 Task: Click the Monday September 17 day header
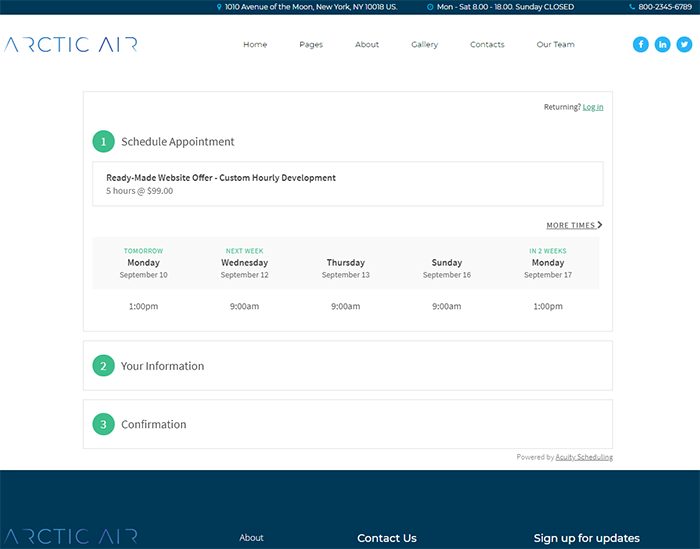point(548,263)
